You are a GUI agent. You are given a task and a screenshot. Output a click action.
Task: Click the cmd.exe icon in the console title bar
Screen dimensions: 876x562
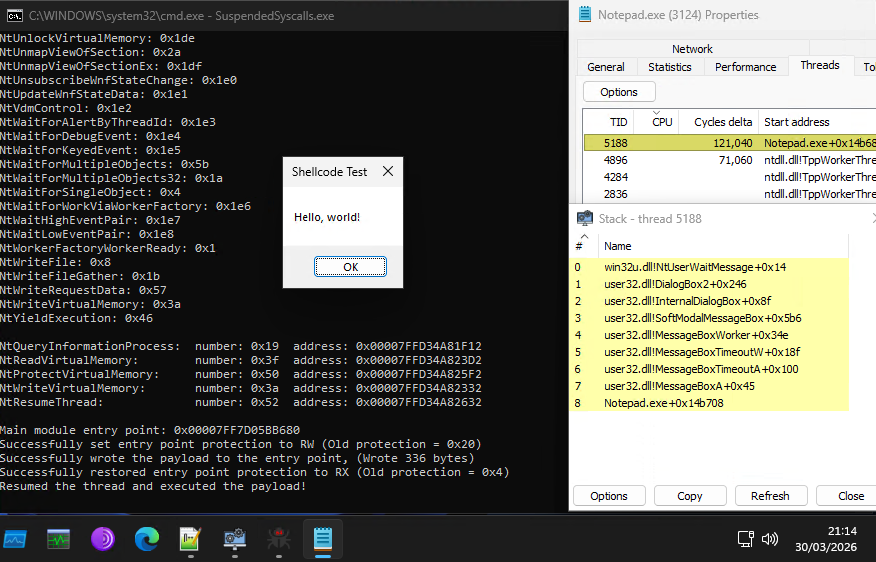pyautogui.click(x=15, y=16)
